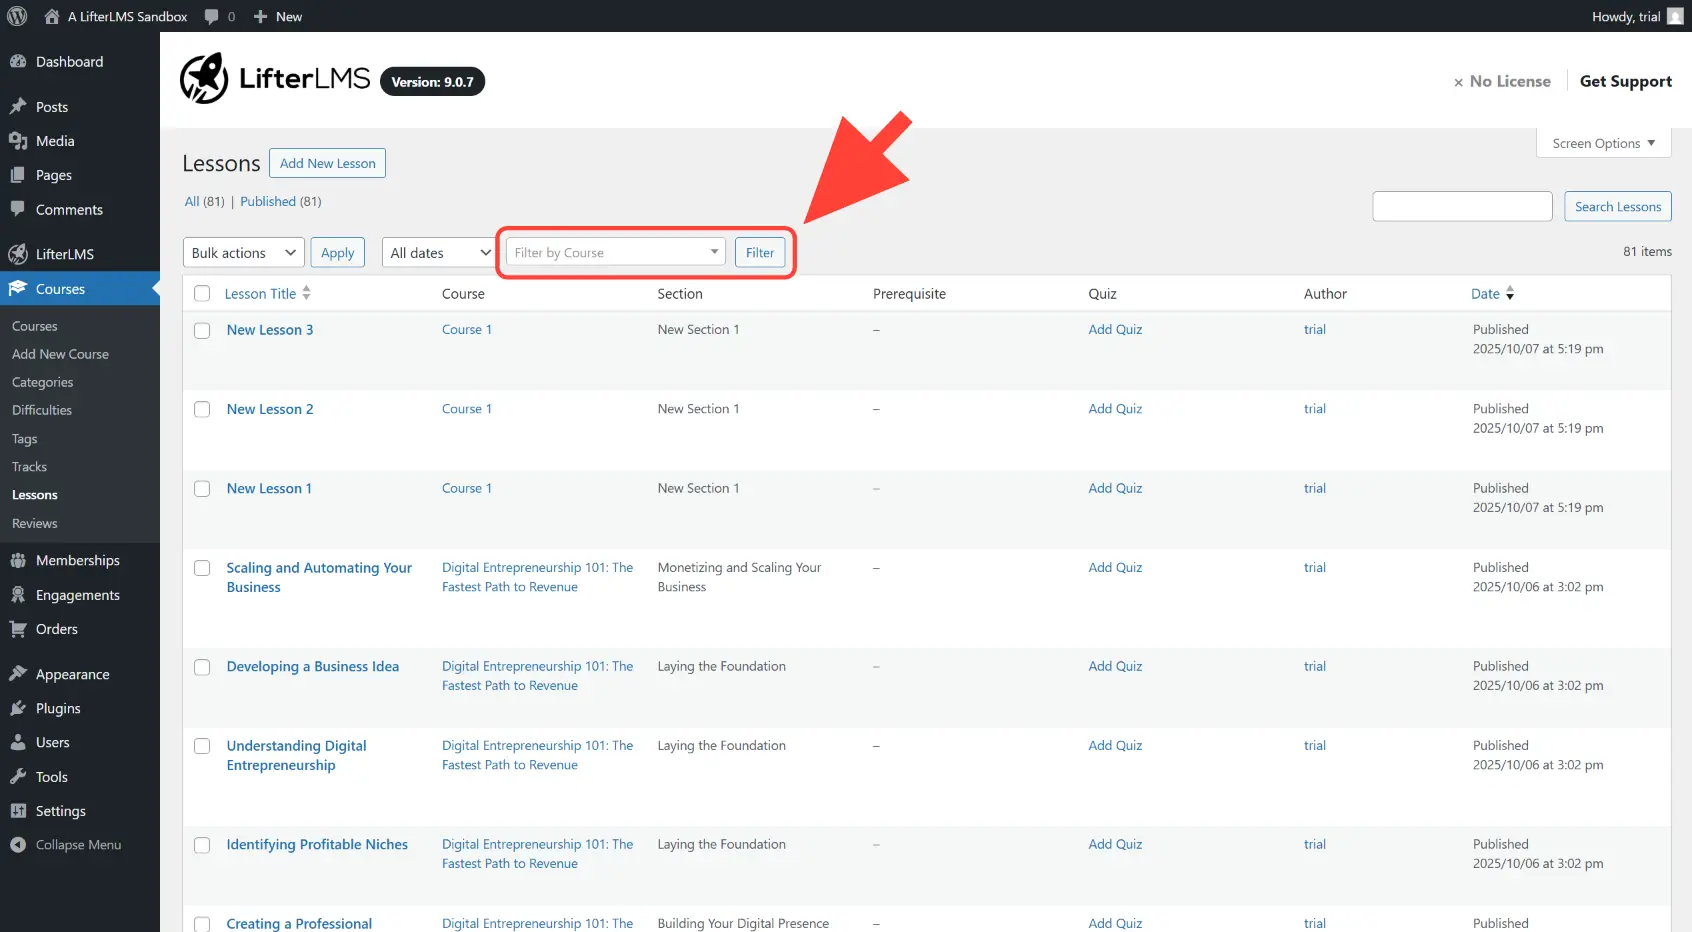The image size is (1692, 932).
Task: Click Add Quiz for New Lesson 1
Action: 1114,488
